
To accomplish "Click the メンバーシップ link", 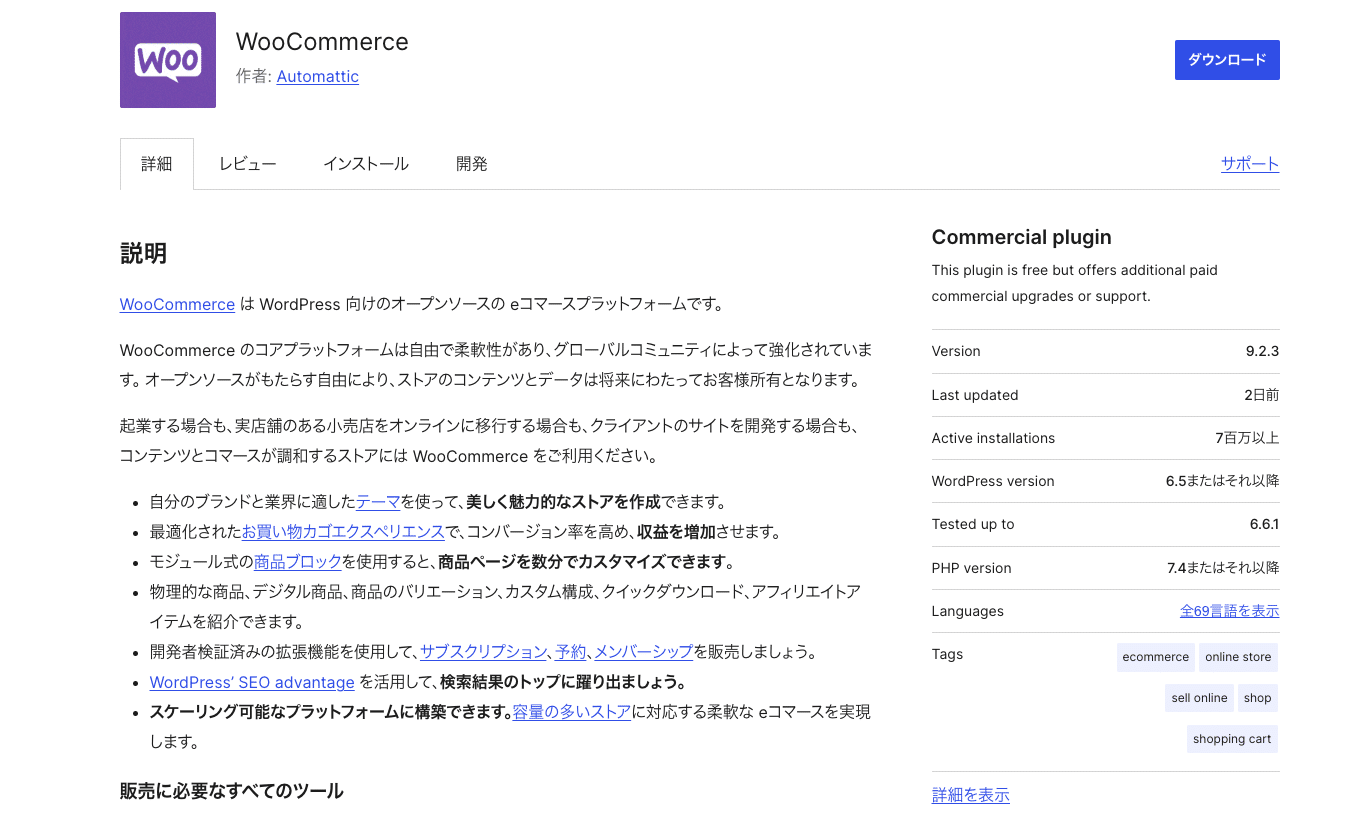I will tap(644, 652).
